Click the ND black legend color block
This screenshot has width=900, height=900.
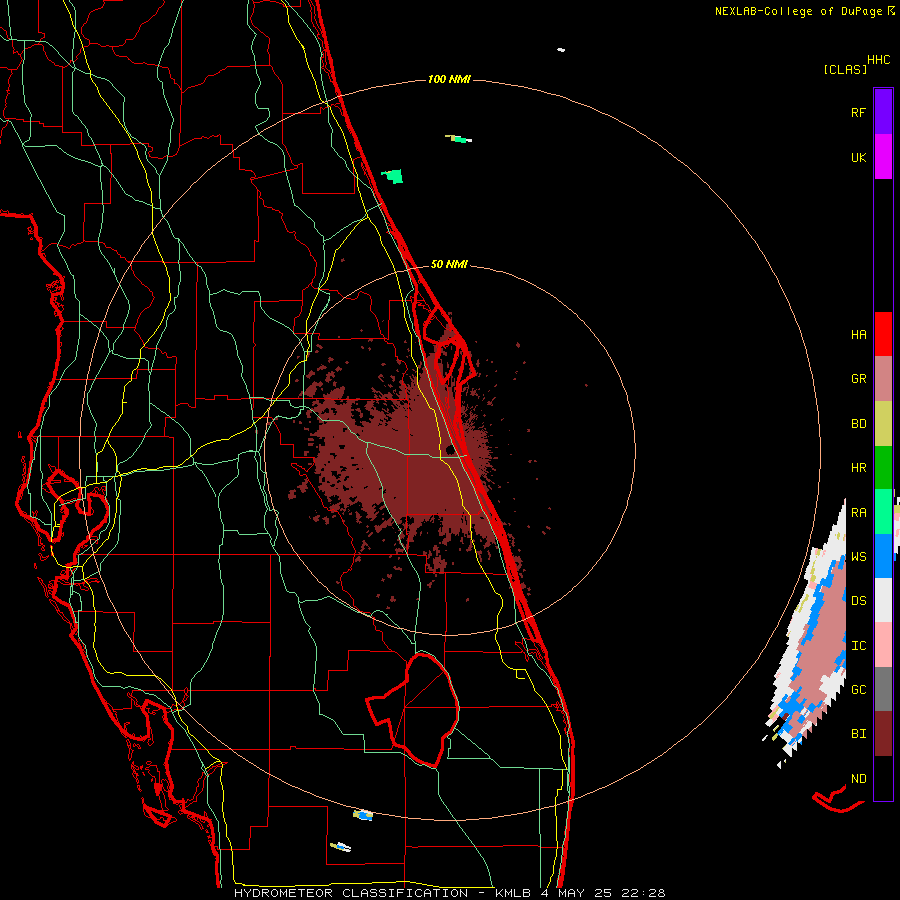[883, 778]
